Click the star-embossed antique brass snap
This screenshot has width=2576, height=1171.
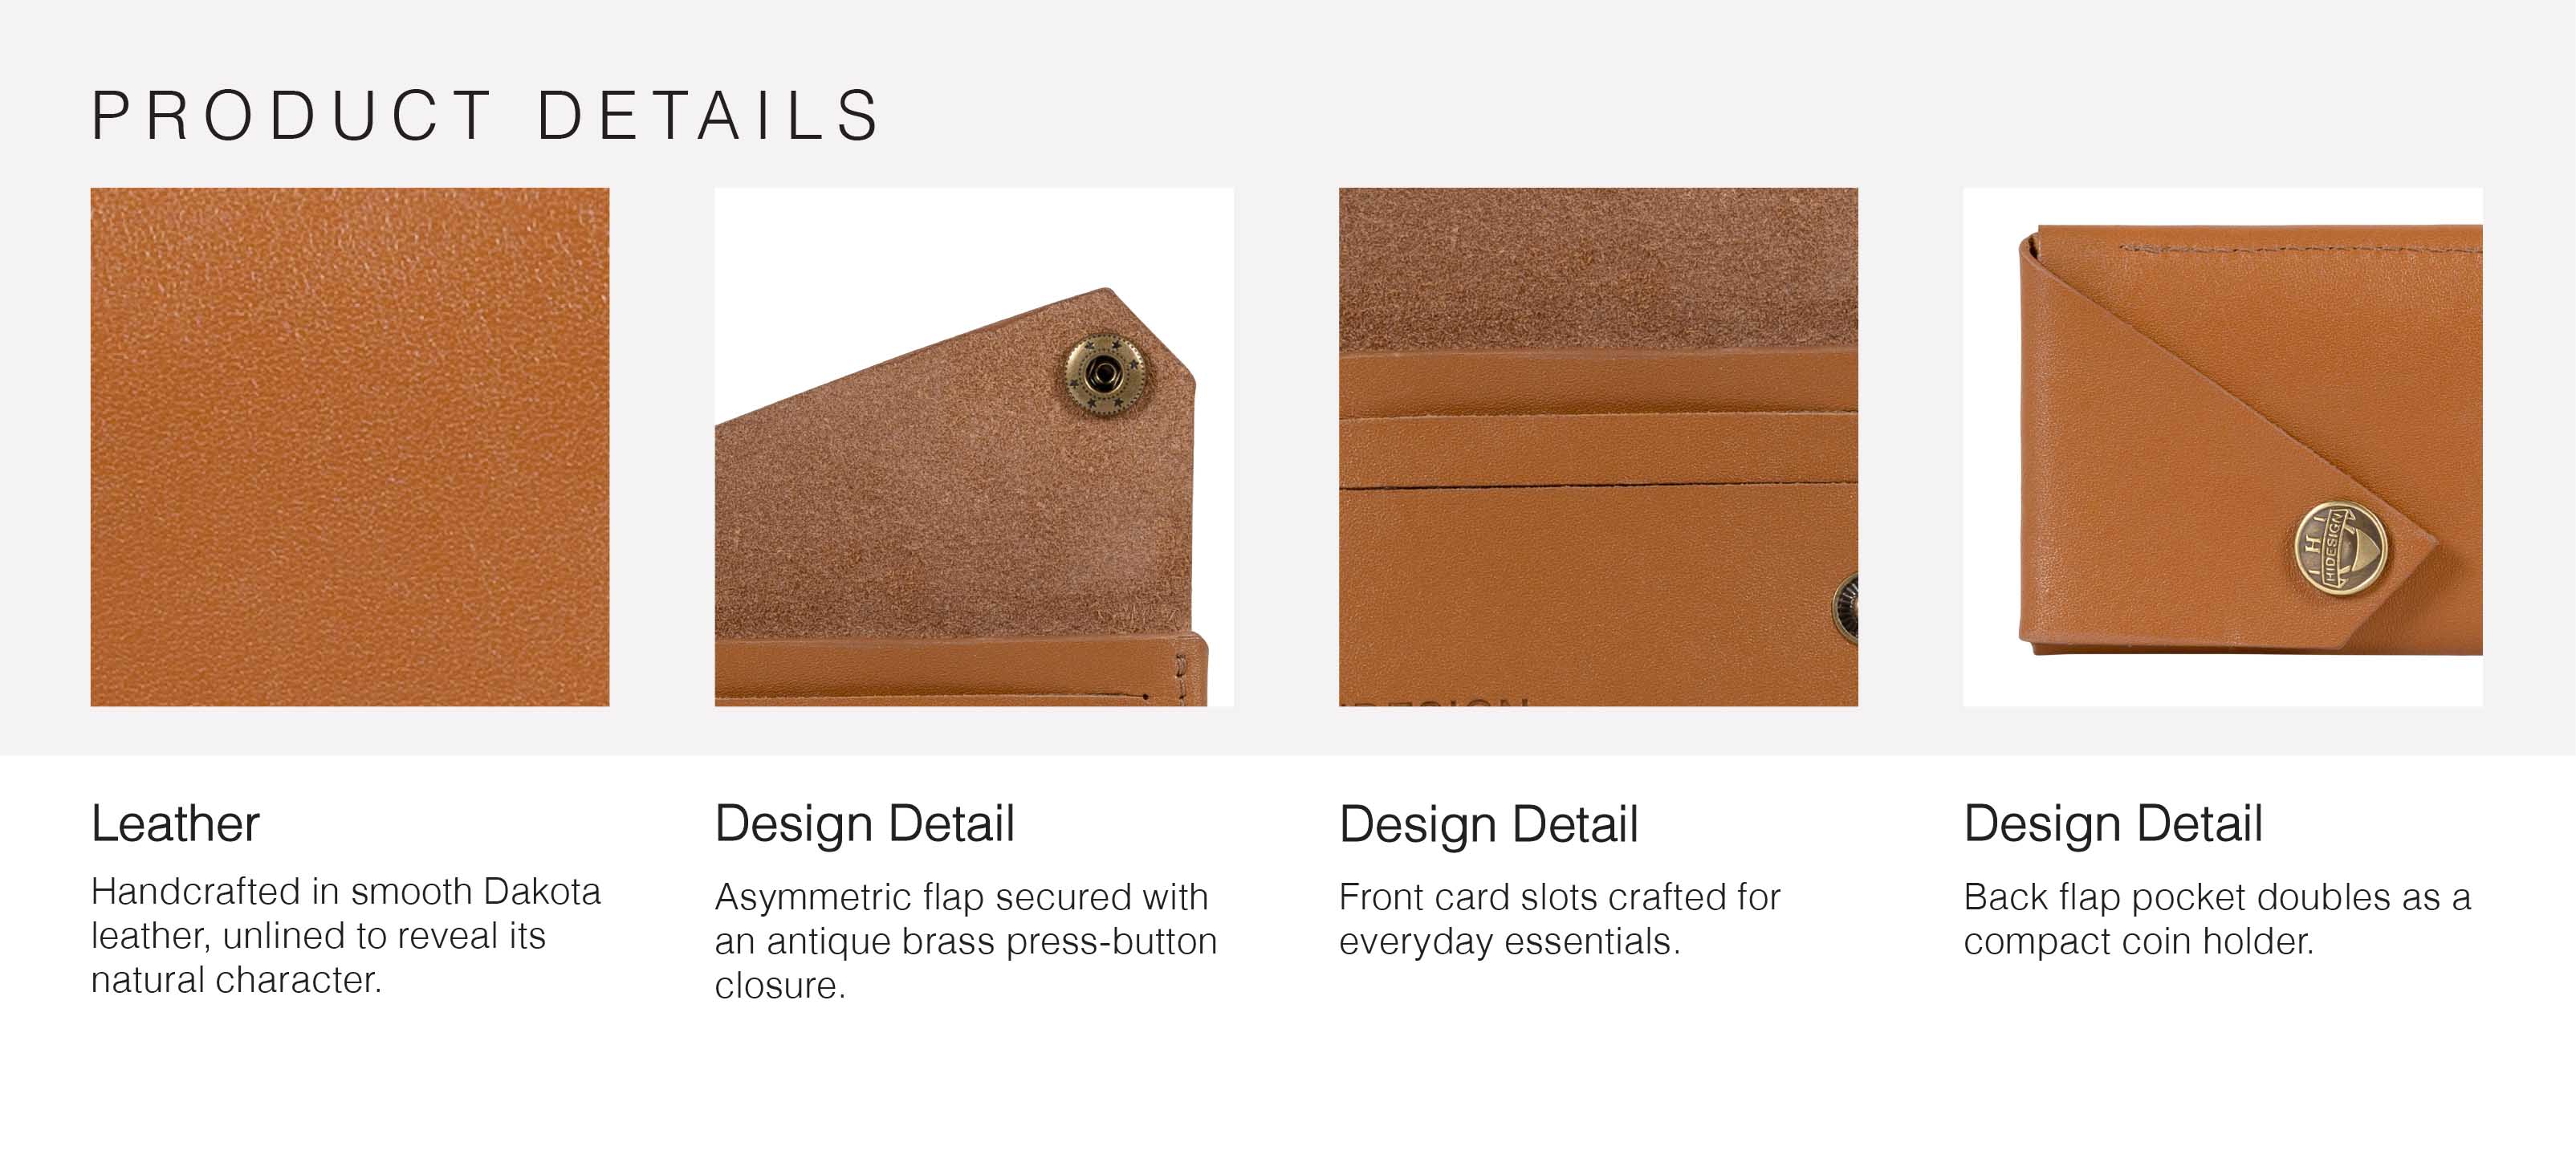[x=1104, y=376]
